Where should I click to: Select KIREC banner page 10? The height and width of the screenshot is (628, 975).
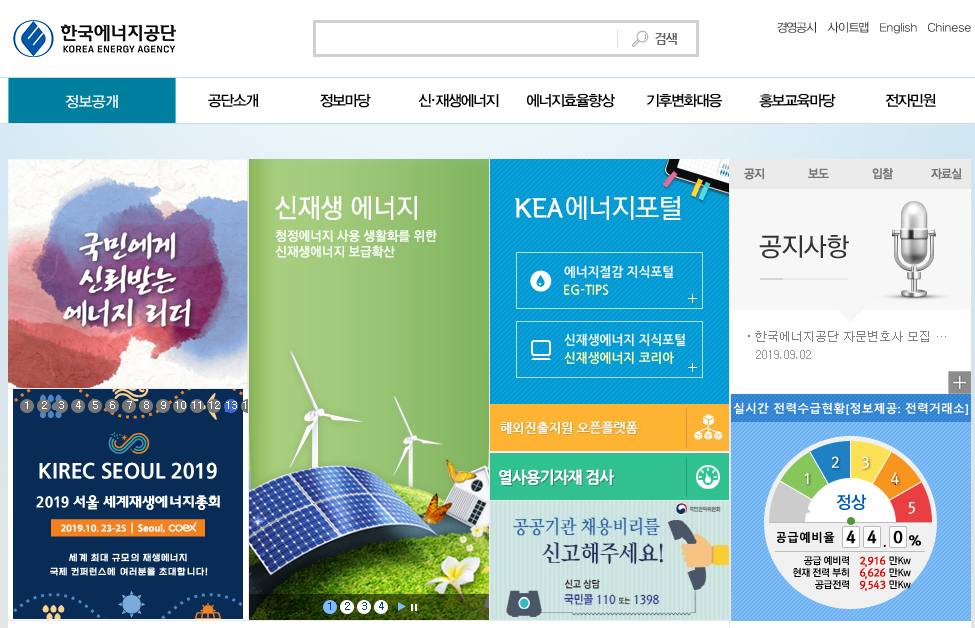[180, 405]
